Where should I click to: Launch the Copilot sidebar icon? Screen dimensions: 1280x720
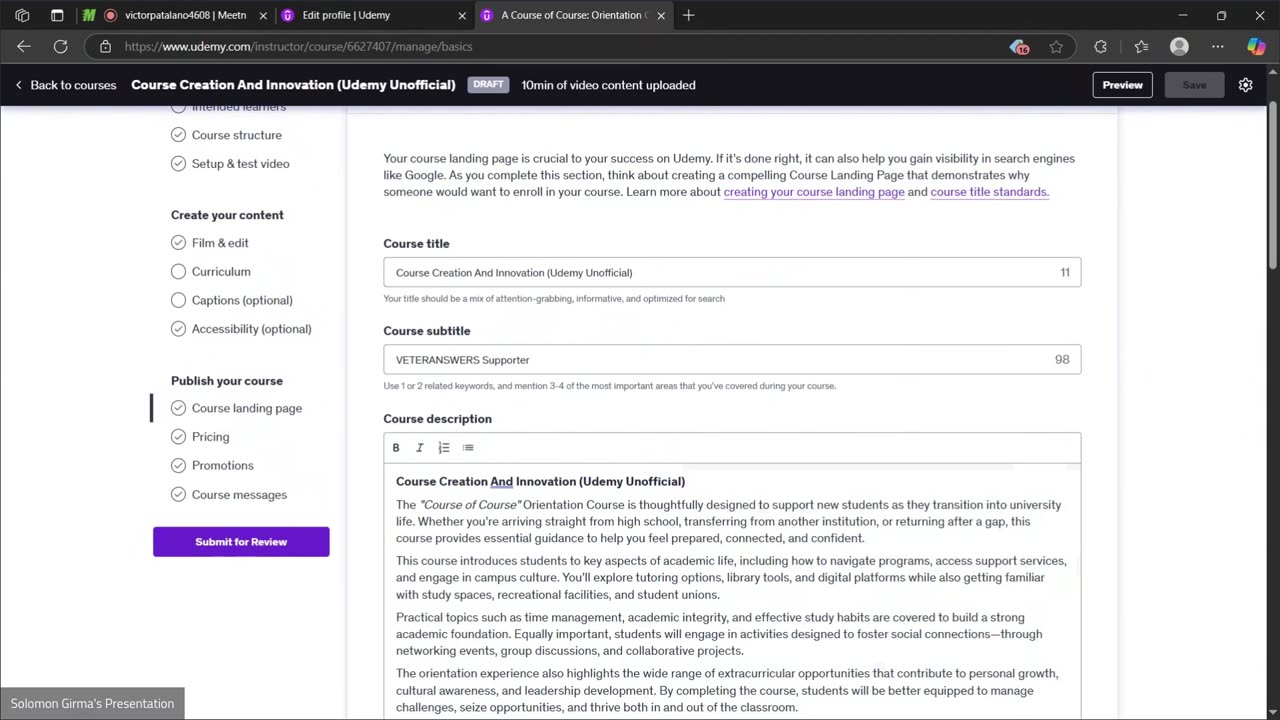coord(1256,46)
